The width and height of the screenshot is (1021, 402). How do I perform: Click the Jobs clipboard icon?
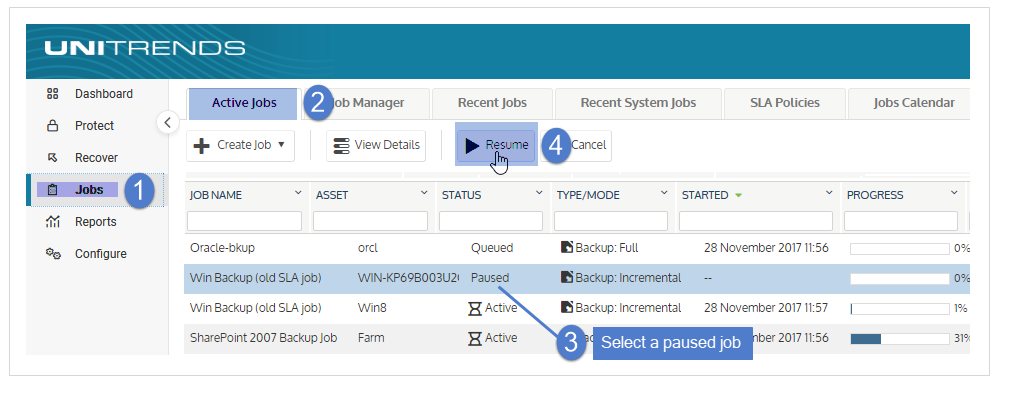[x=53, y=190]
